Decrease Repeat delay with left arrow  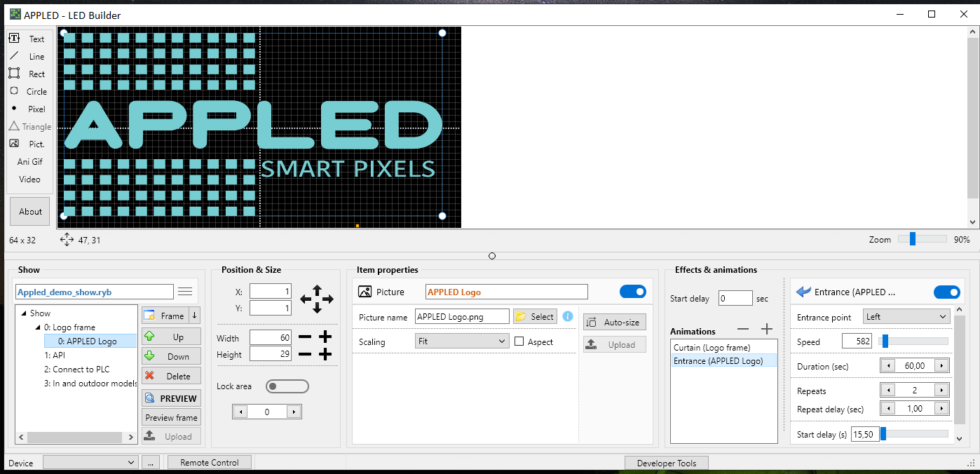tap(887, 408)
